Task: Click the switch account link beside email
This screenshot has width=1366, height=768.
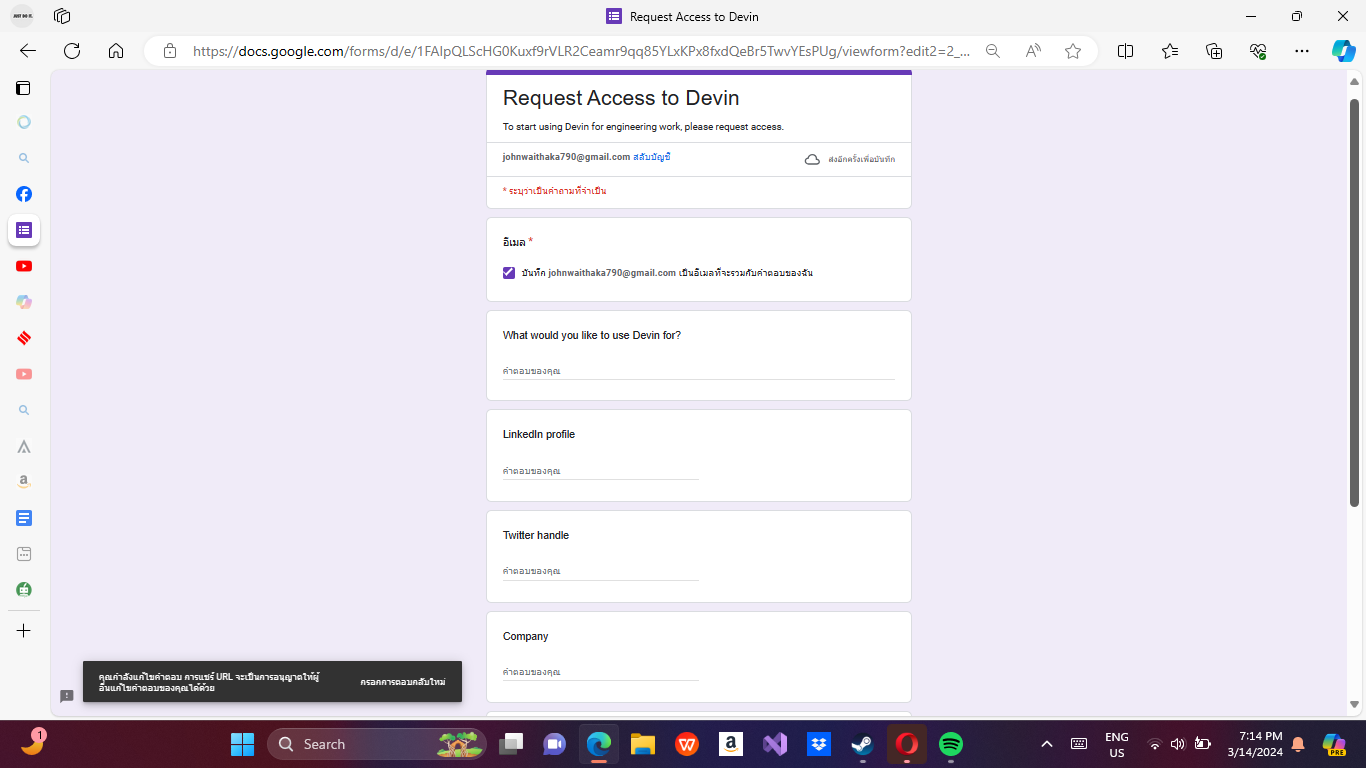Action: pyautogui.click(x=652, y=157)
